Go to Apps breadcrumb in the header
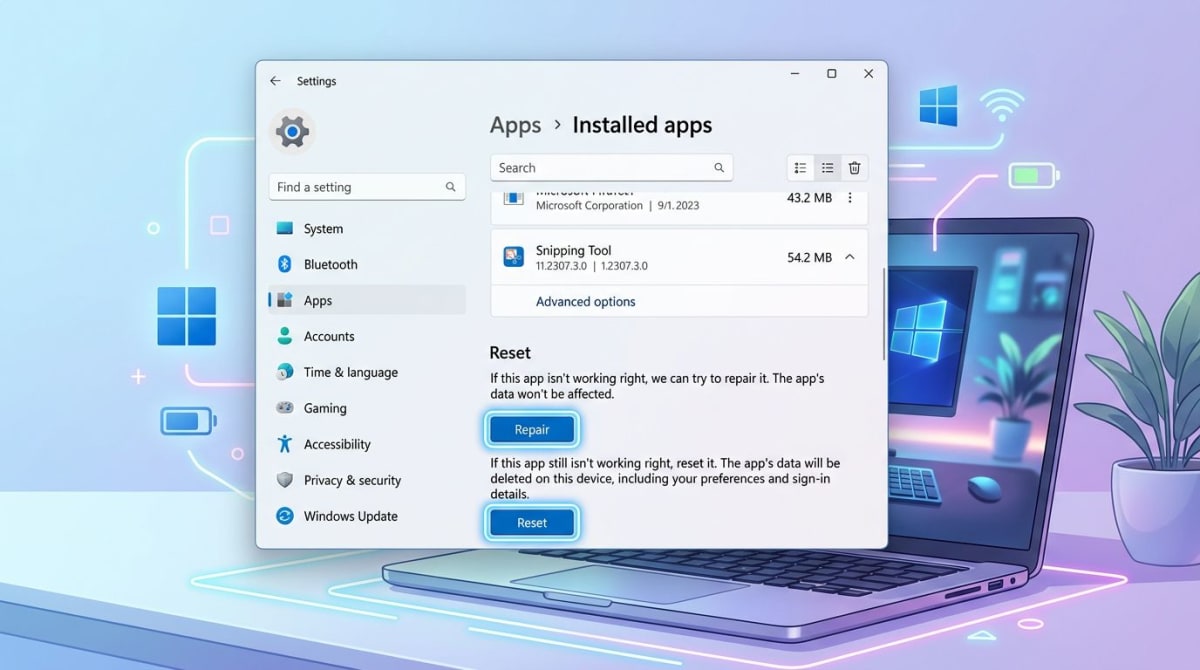 (x=515, y=126)
